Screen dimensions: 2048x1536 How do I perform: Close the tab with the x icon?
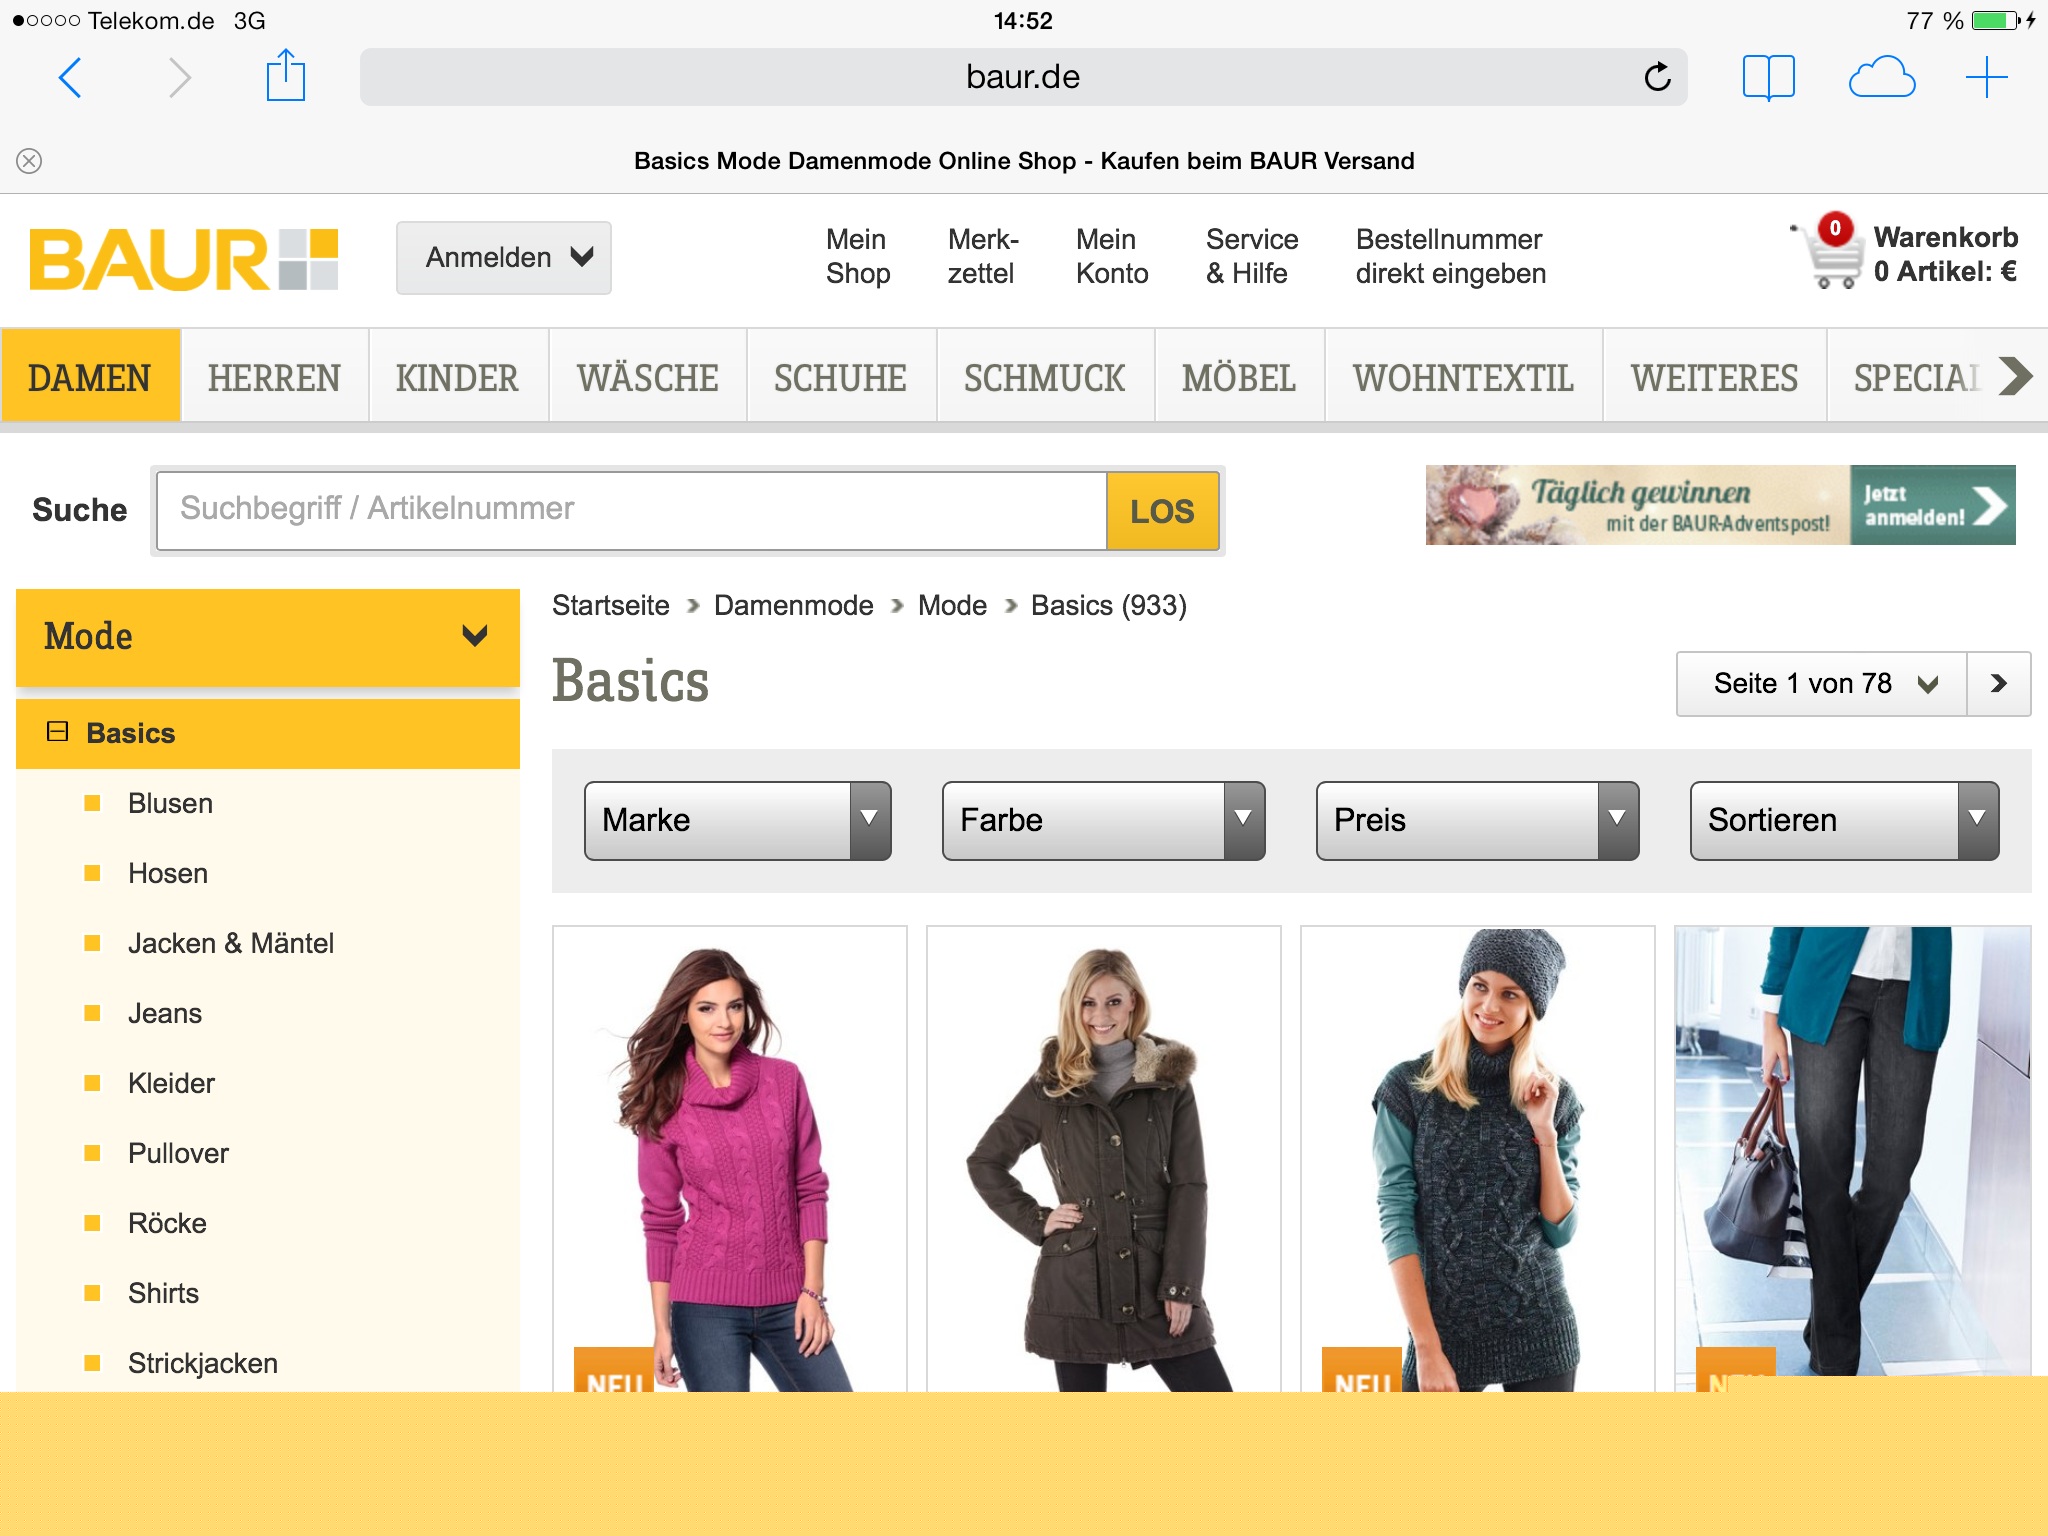(29, 161)
